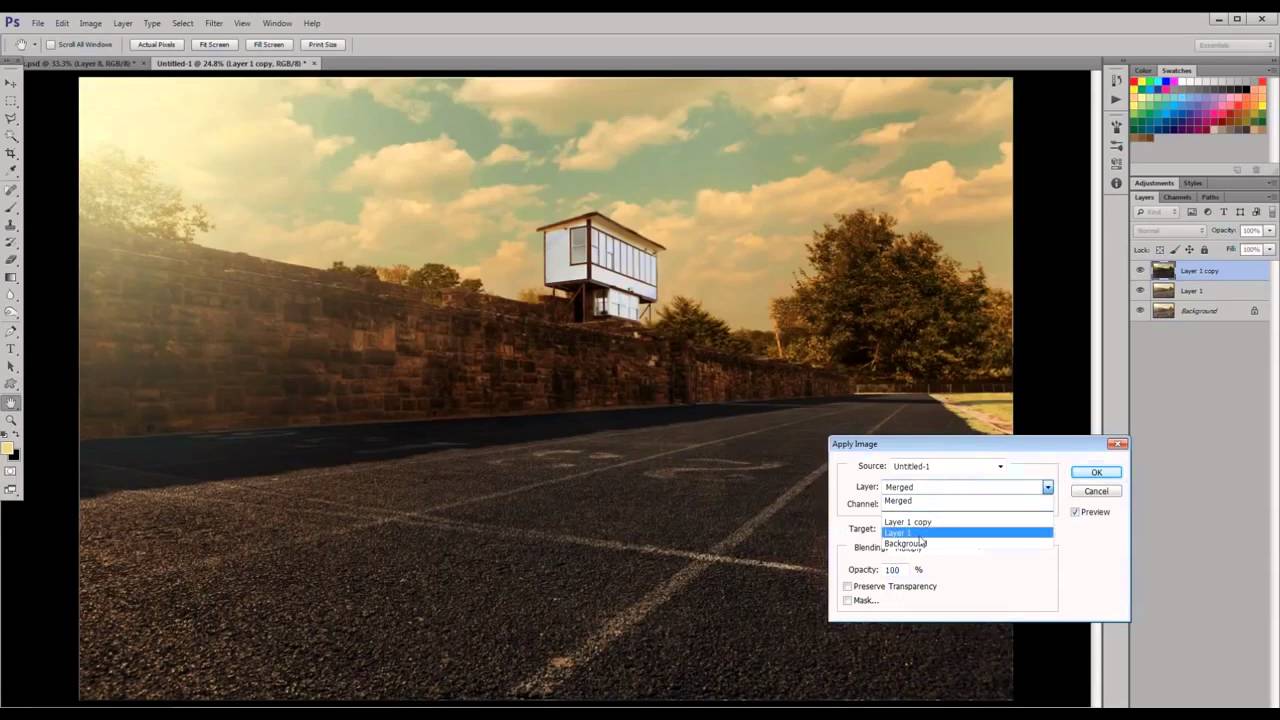
Task: Open the Window menu
Action: pos(277,23)
